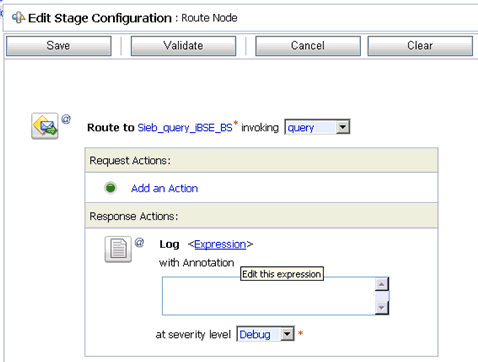Click the green Add an Action bullet
The width and height of the screenshot is (478, 362).
(x=110, y=188)
